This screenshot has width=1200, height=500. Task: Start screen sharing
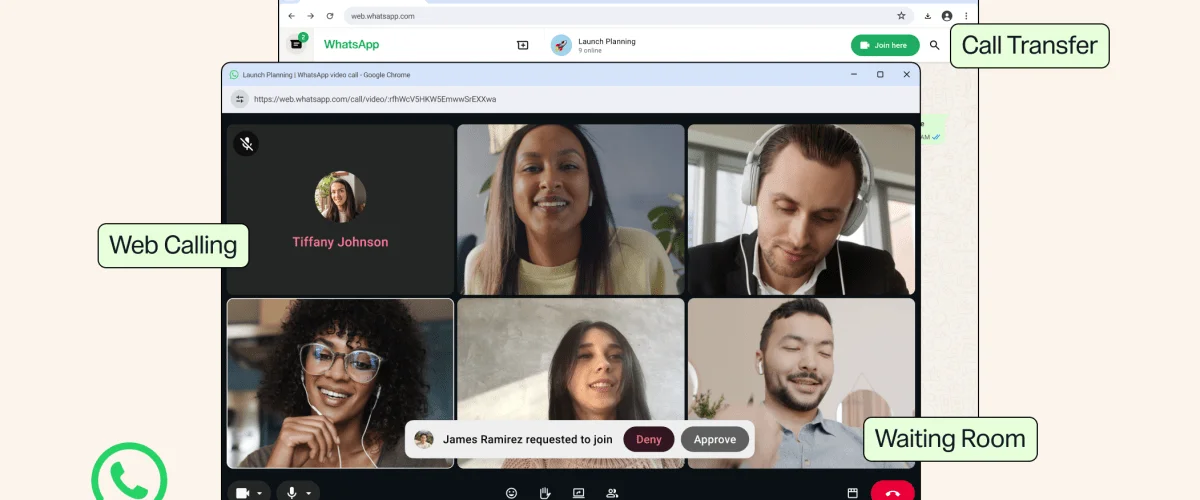point(578,493)
